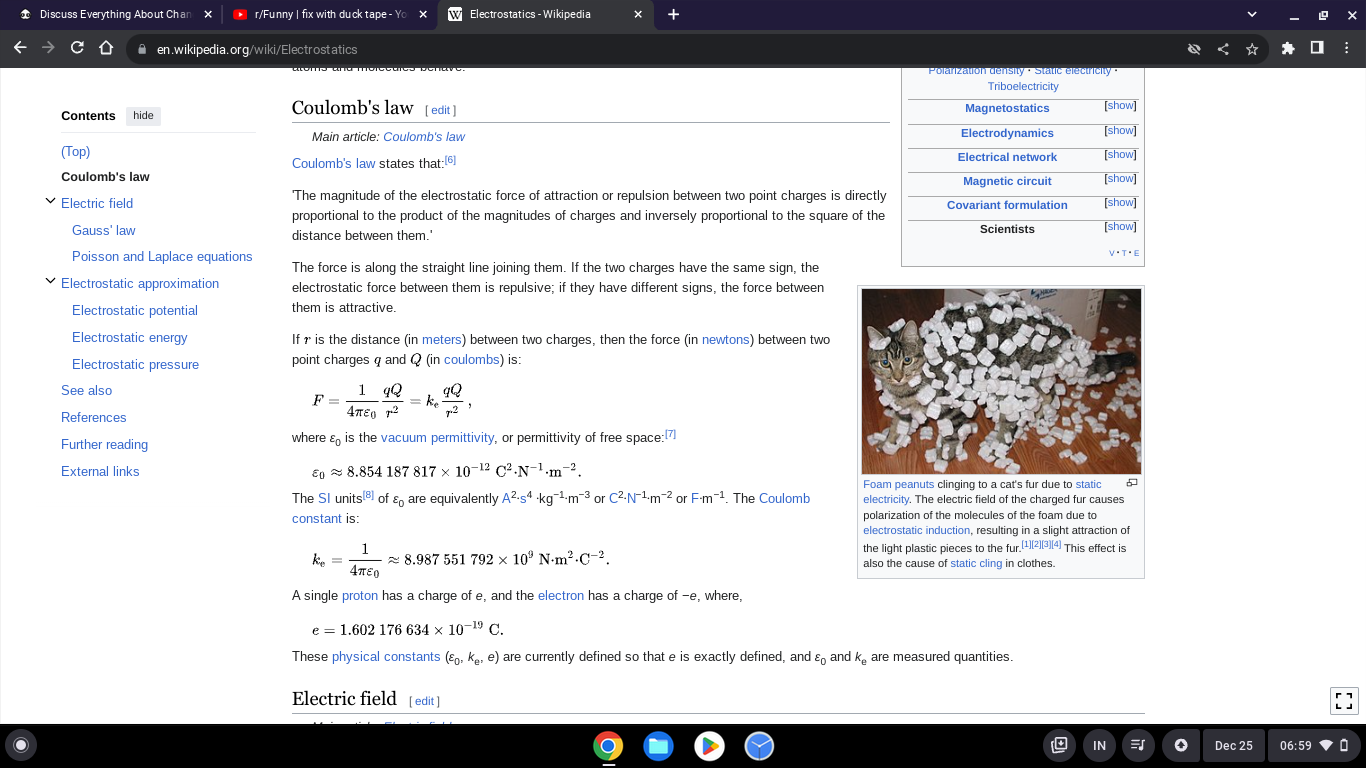Close the r/Funny YouTube tab
The image size is (1366, 768).
click(423, 14)
